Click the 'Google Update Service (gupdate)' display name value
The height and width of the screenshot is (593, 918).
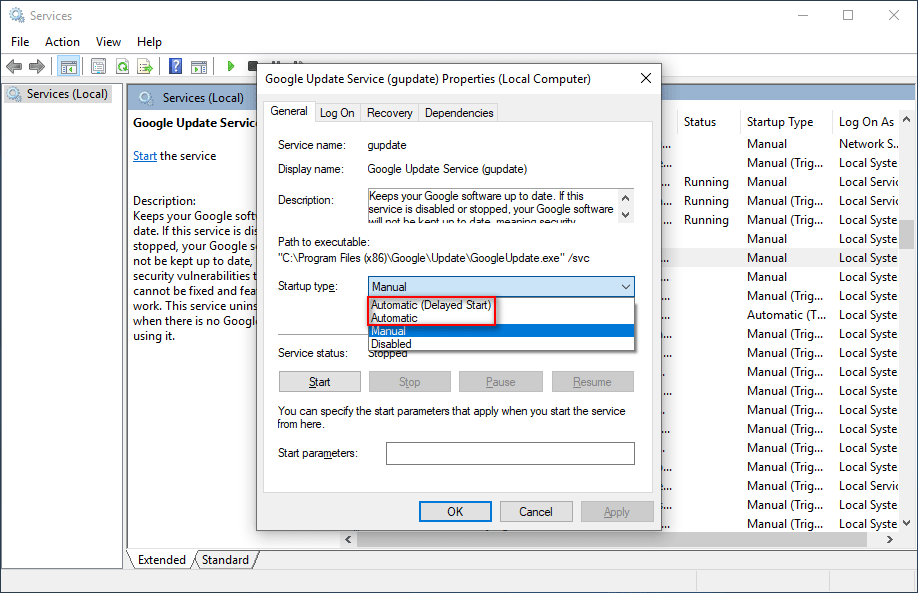447,169
